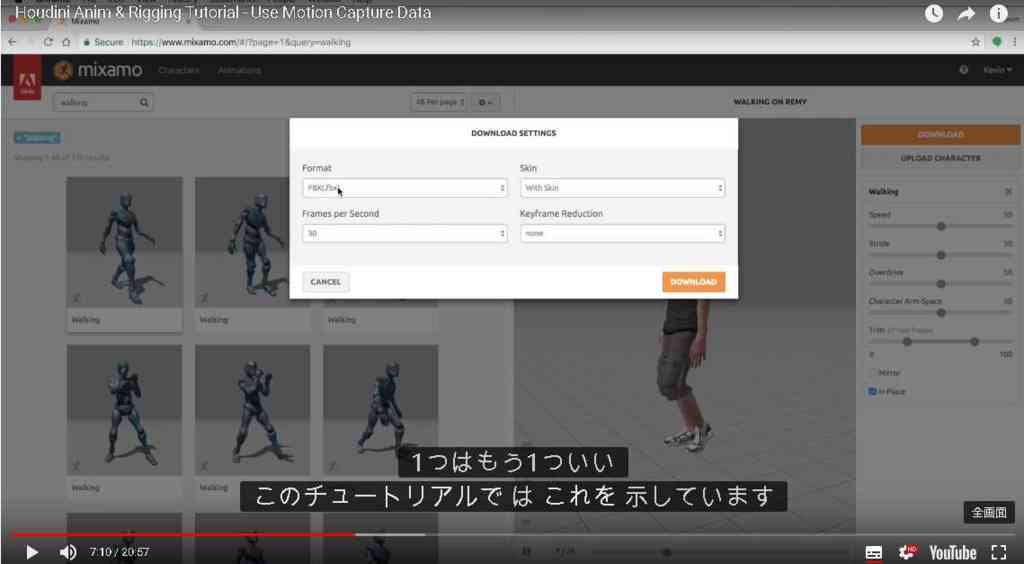Open the video info icon
Viewport: 1024px width, 564px height.
(x=999, y=14)
